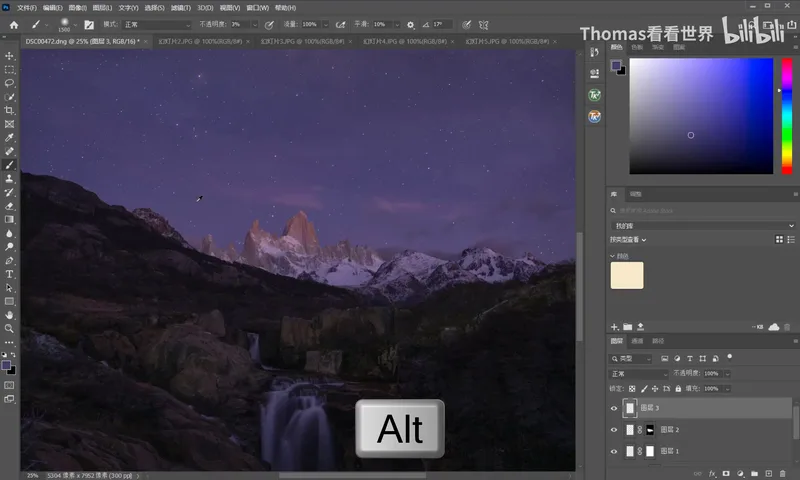The width and height of the screenshot is (800, 480).
Task: Open the layer opacity dropdown arrow
Action: click(727, 374)
